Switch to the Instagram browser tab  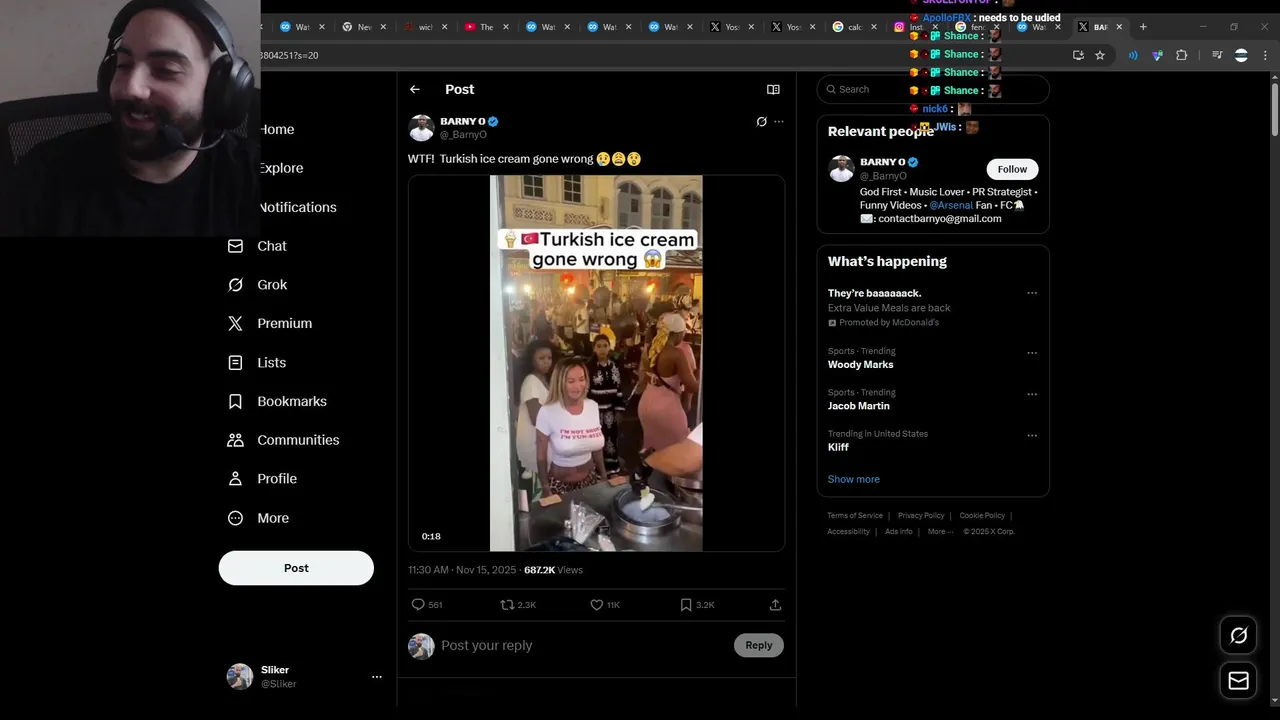click(x=915, y=27)
